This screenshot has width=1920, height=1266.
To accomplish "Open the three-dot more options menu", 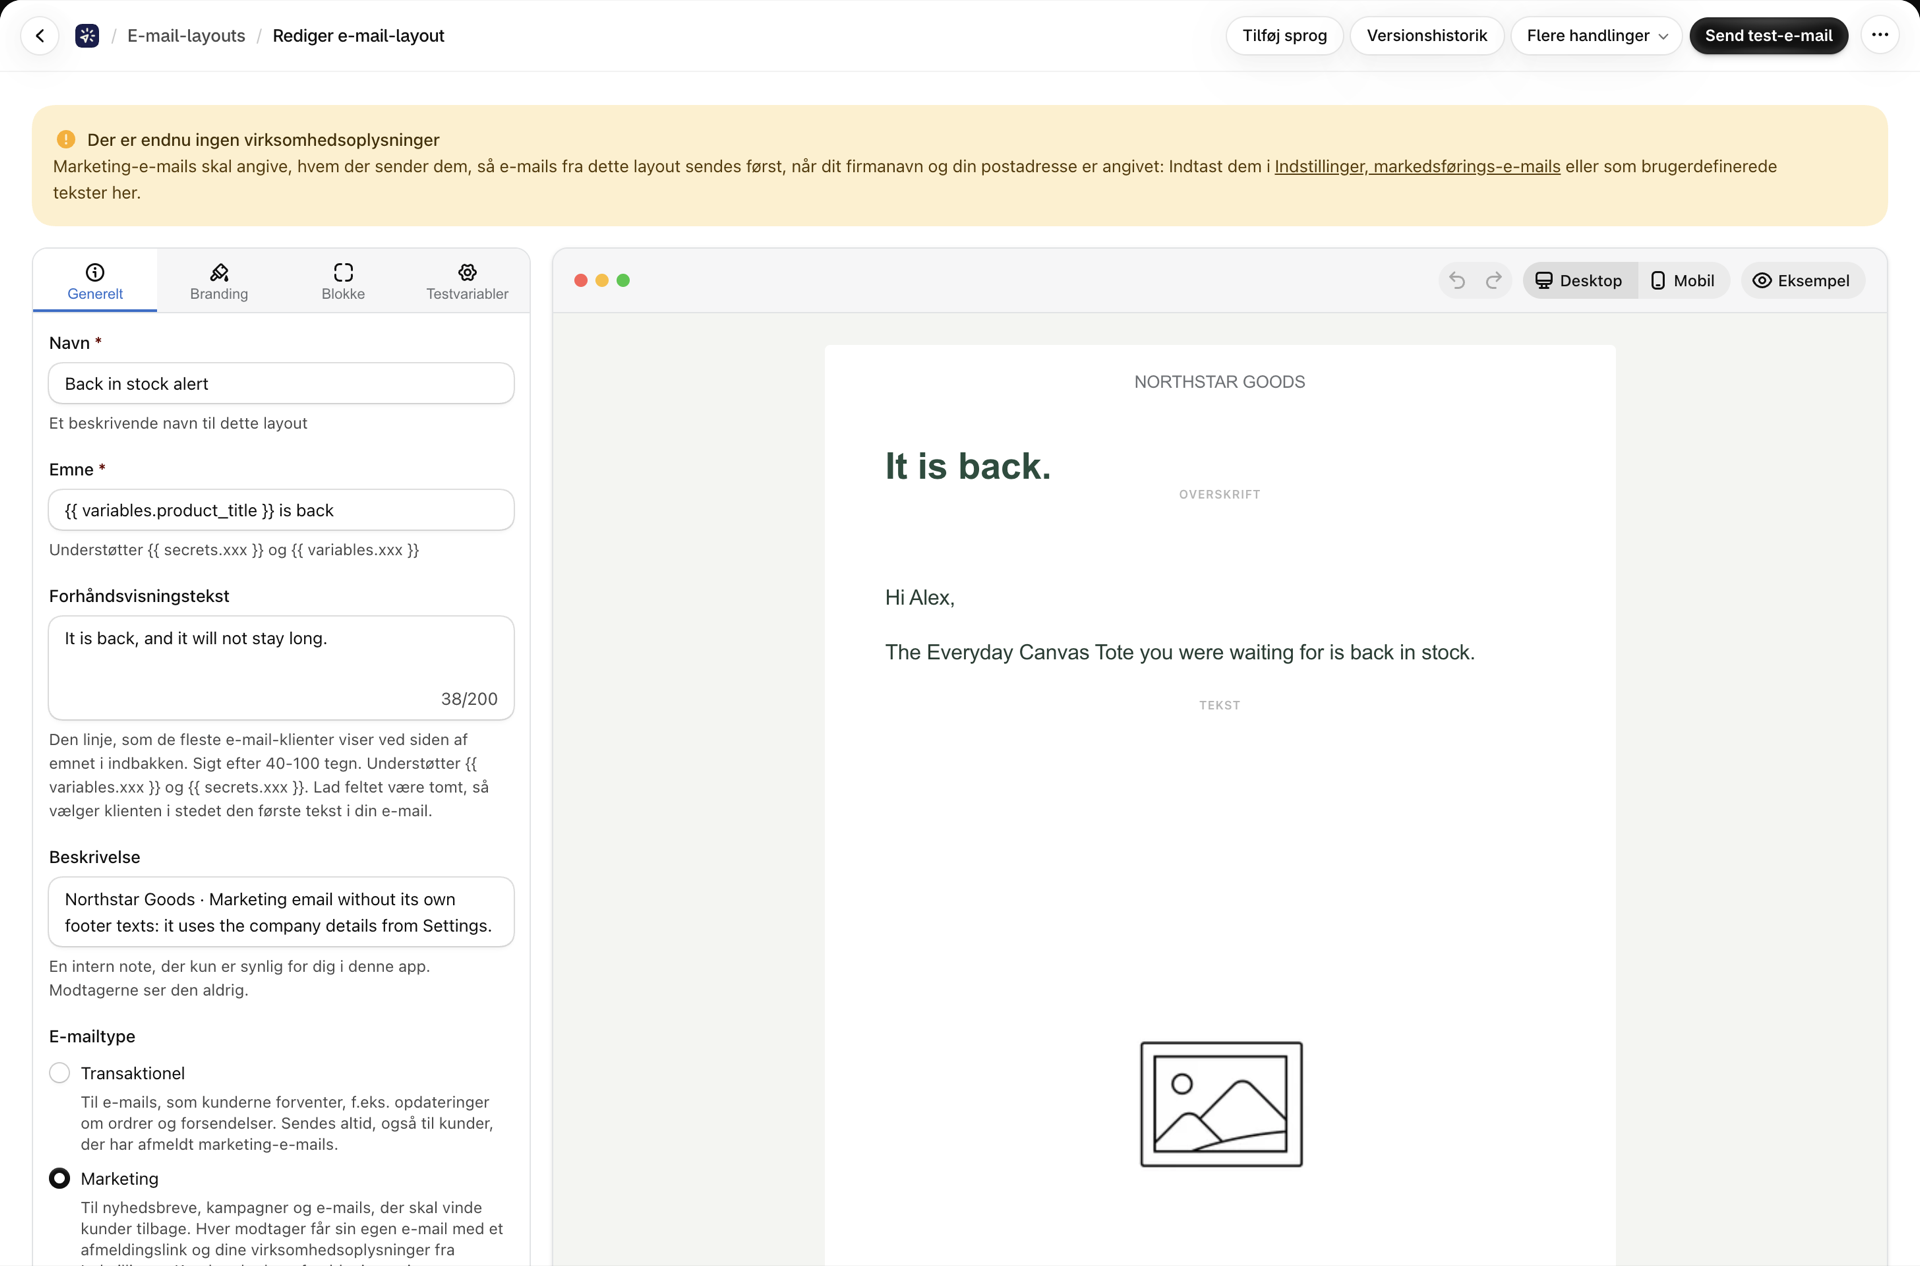I will [1880, 36].
